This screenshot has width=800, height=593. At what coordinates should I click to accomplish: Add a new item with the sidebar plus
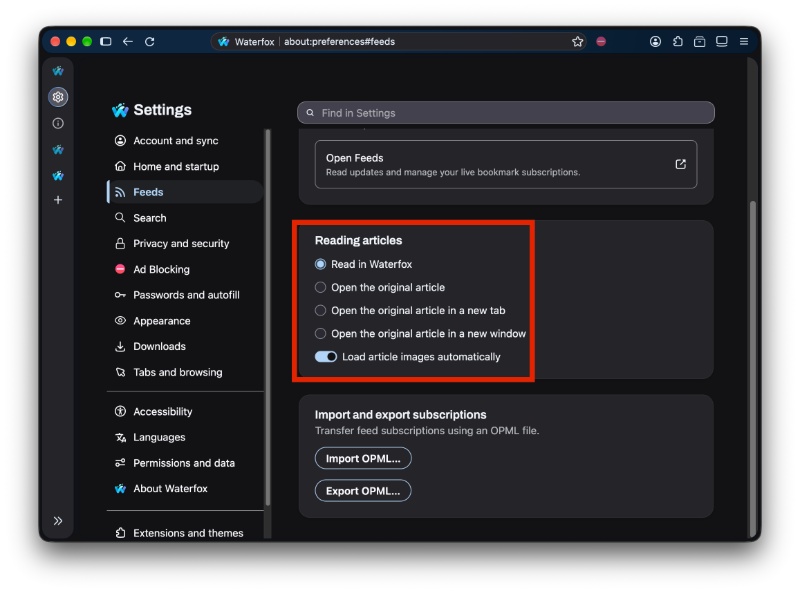pyautogui.click(x=58, y=200)
